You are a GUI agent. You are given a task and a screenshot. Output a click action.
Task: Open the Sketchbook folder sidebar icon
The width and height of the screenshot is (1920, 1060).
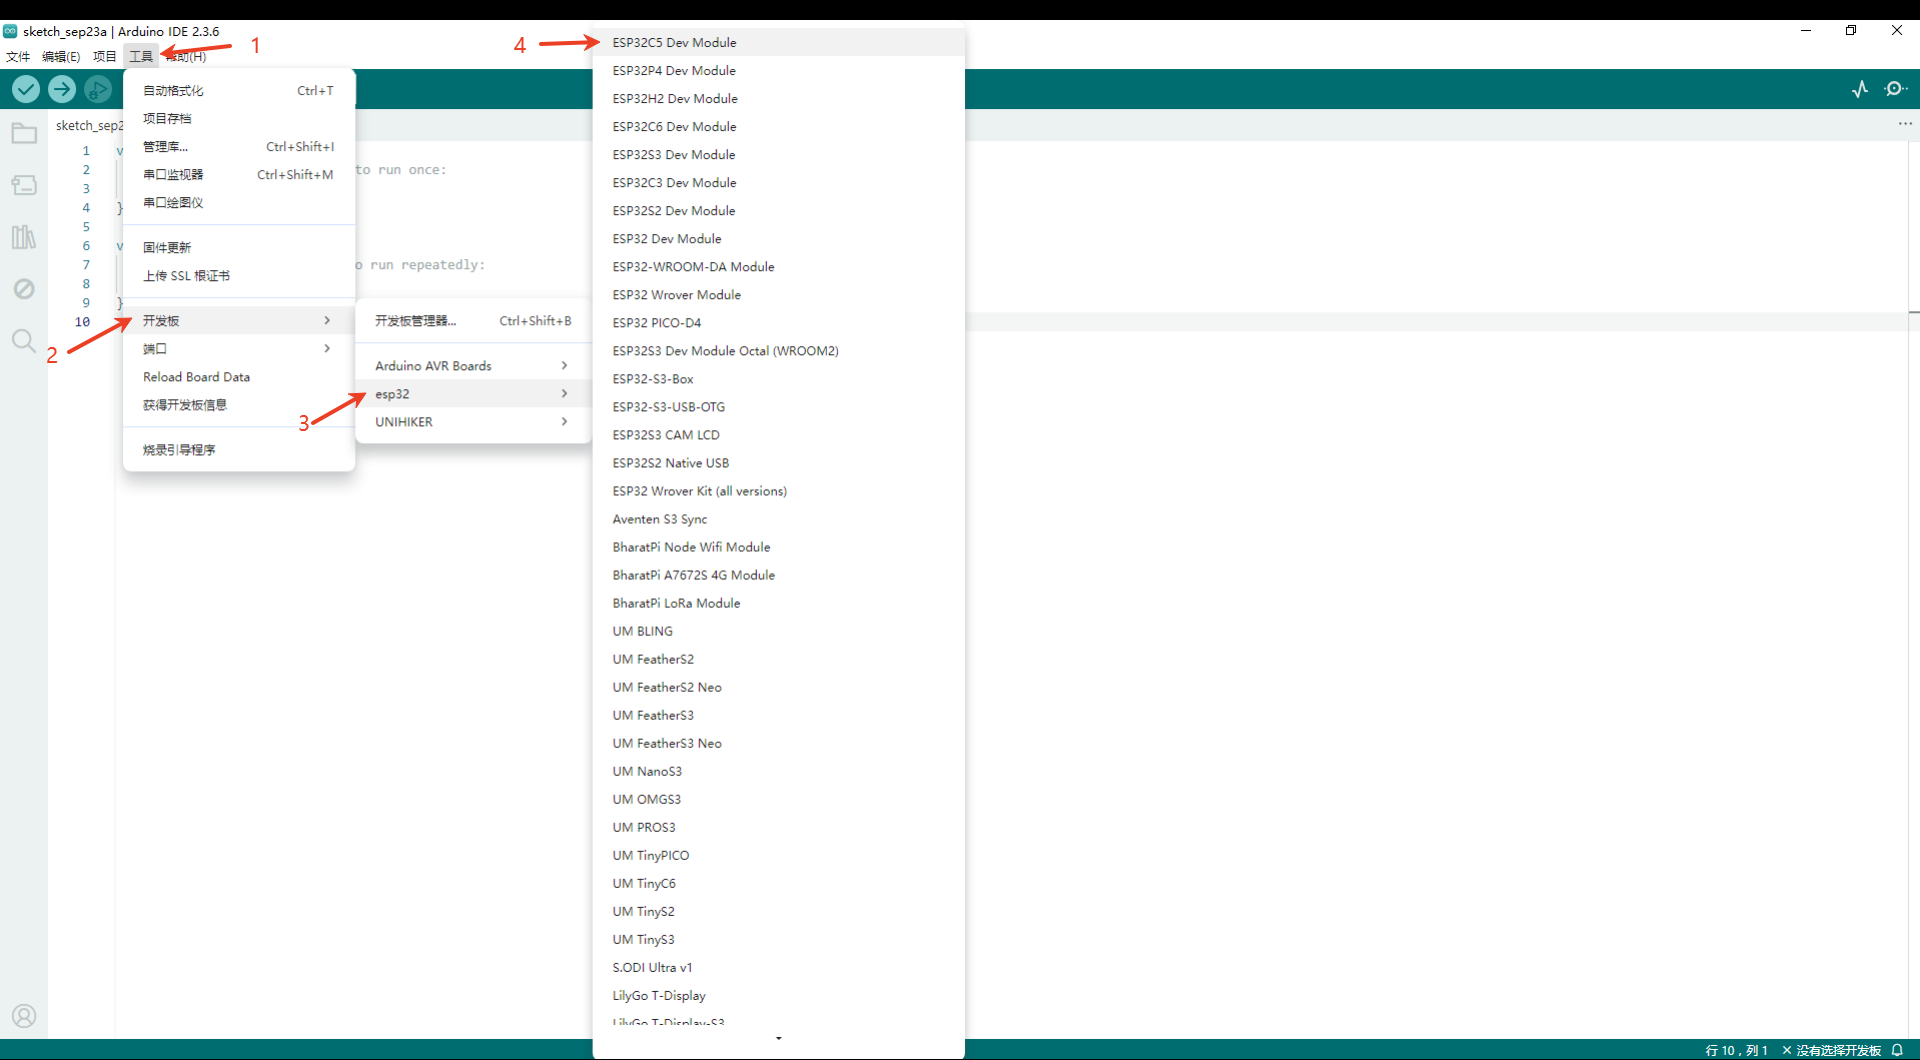coord(24,133)
